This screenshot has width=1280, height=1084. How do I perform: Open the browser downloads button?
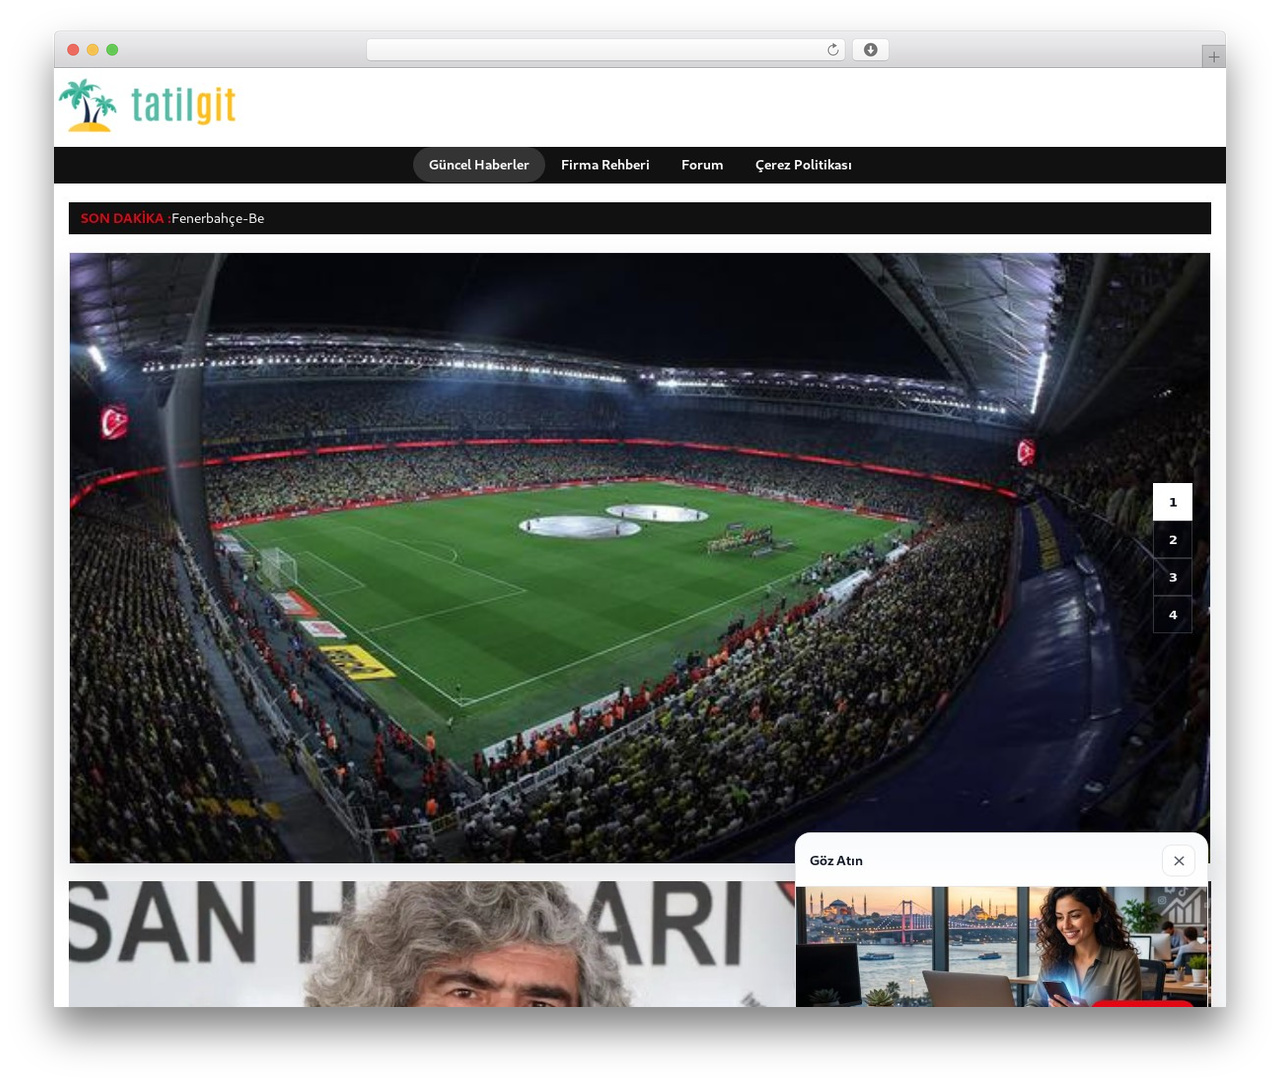click(870, 50)
